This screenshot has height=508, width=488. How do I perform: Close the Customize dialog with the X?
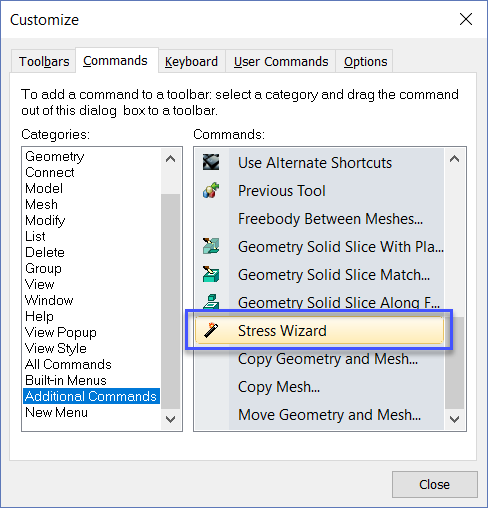click(x=466, y=19)
